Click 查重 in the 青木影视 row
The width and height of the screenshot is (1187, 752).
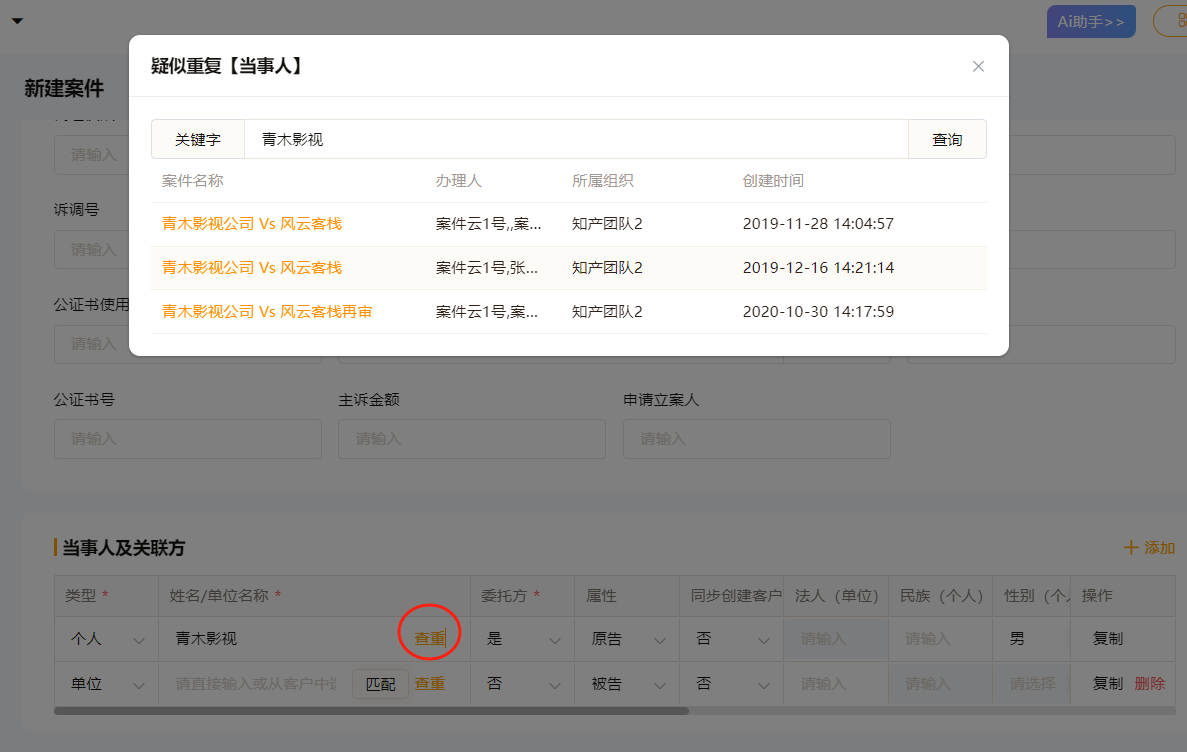(x=430, y=639)
